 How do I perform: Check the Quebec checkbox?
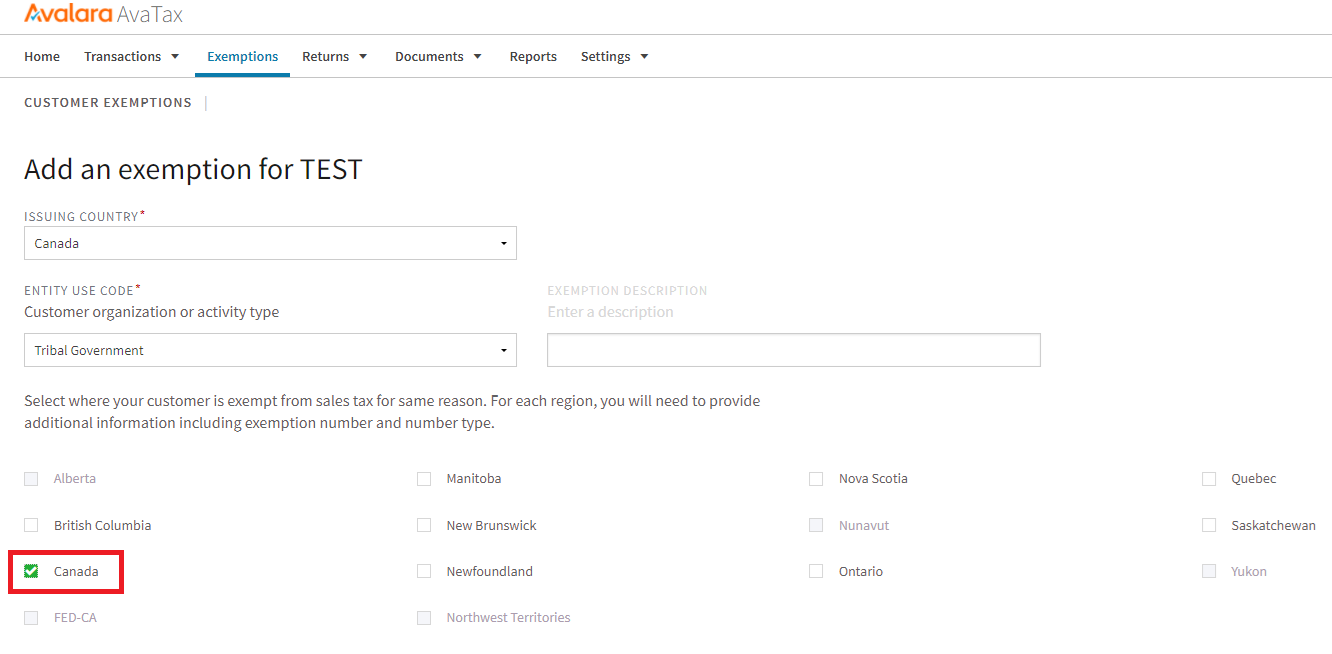[x=1209, y=479]
